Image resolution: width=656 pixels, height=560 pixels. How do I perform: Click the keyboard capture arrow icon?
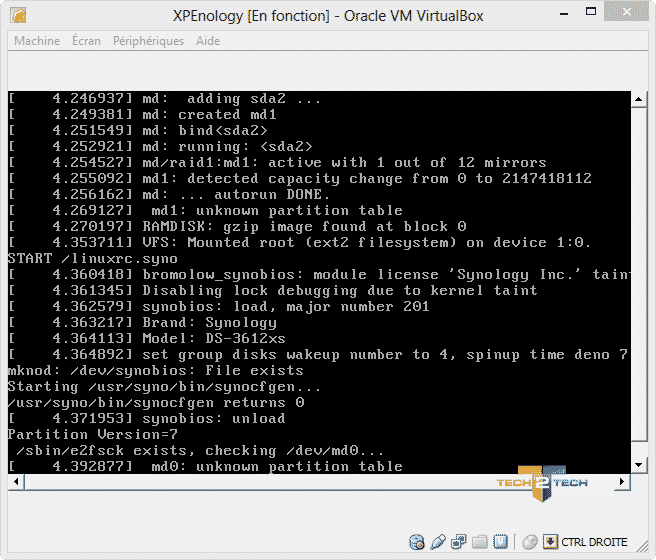click(550, 542)
